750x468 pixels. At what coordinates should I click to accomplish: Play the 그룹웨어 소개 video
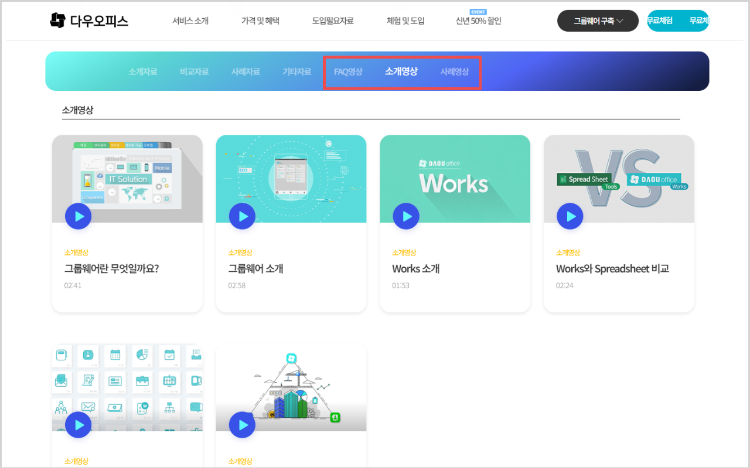pyautogui.click(x=242, y=216)
